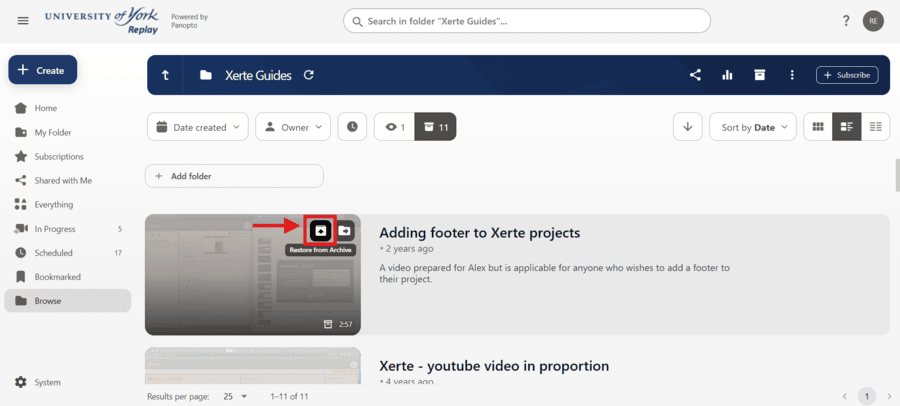
Task: Open Scheduled in the sidebar
Action: (68, 253)
